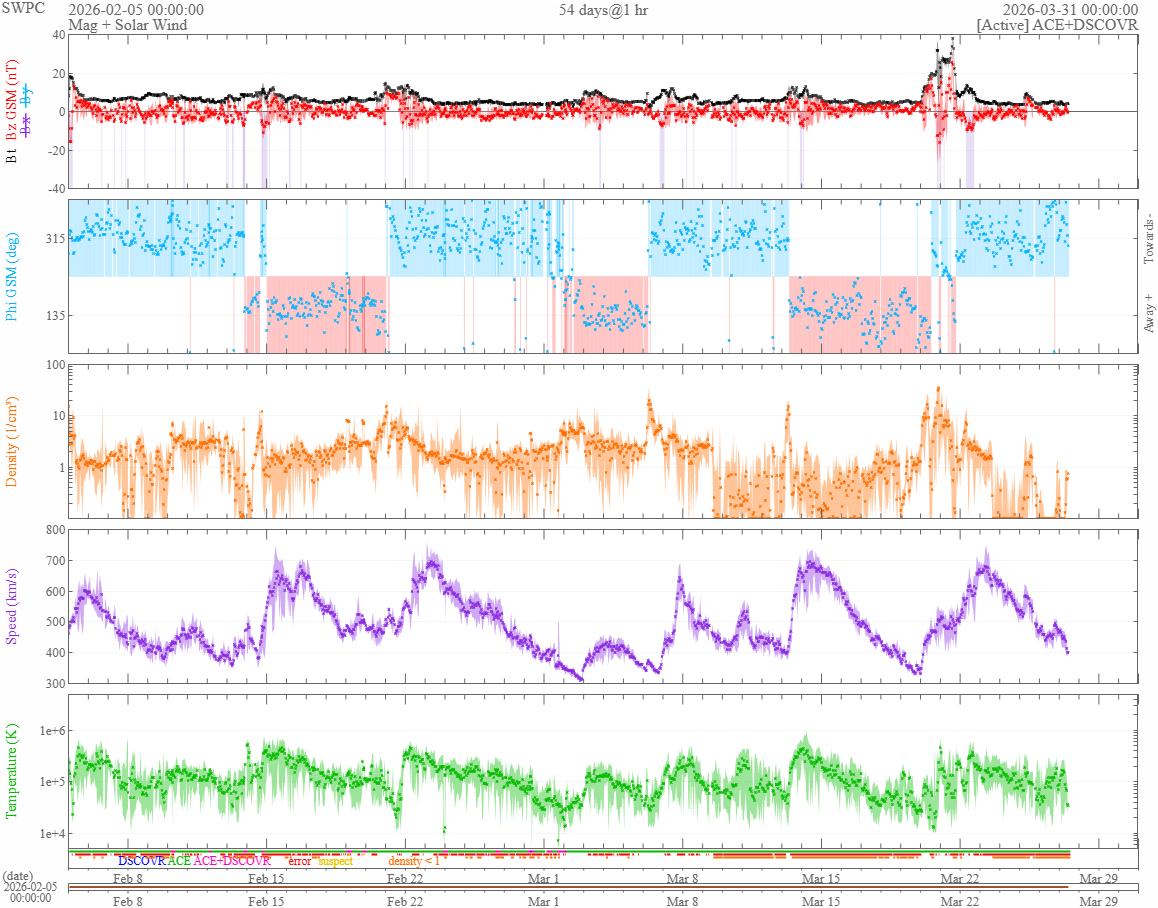This screenshot has width=1158, height=908.
Task: Click the magenta ACE+DSCOVR legend label
Action: 232,861
